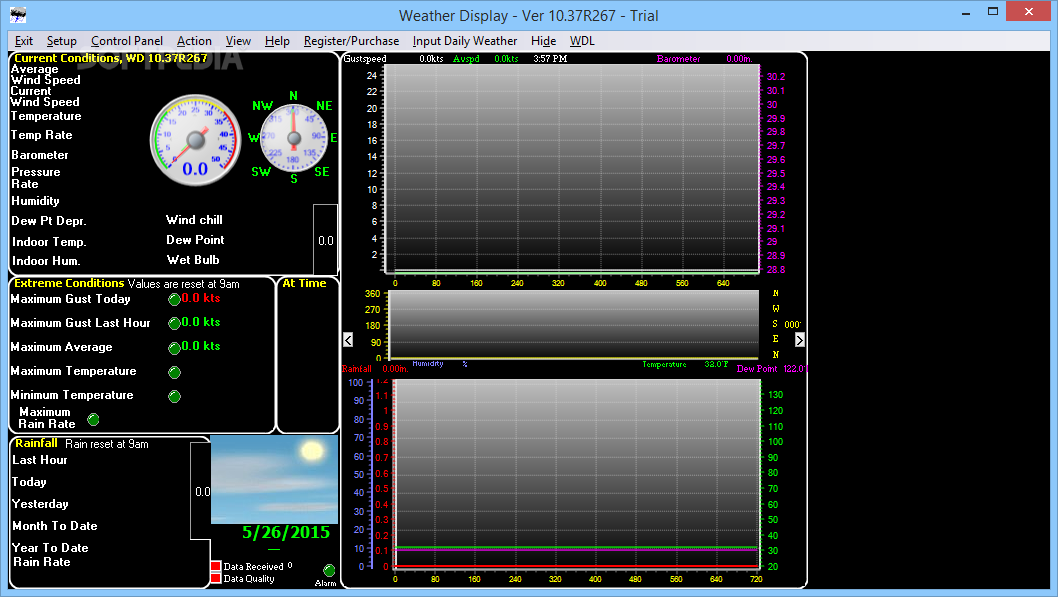The image size is (1058, 597).
Task: Click Hide in the menu bar
Action: click(x=543, y=41)
